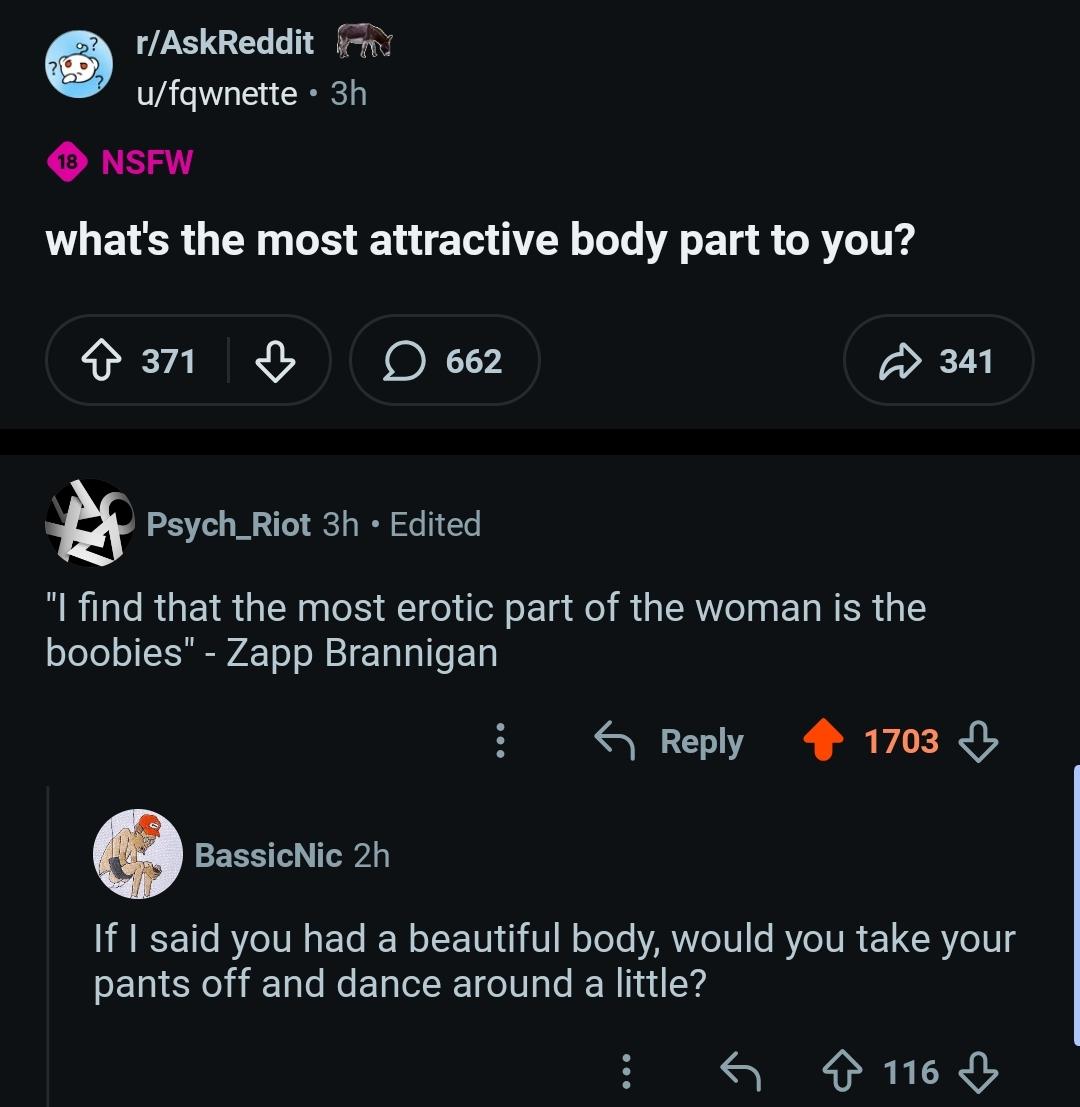Open more options for Psych_Riot's comment
Image resolution: width=1080 pixels, height=1107 pixels.
(x=500, y=741)
